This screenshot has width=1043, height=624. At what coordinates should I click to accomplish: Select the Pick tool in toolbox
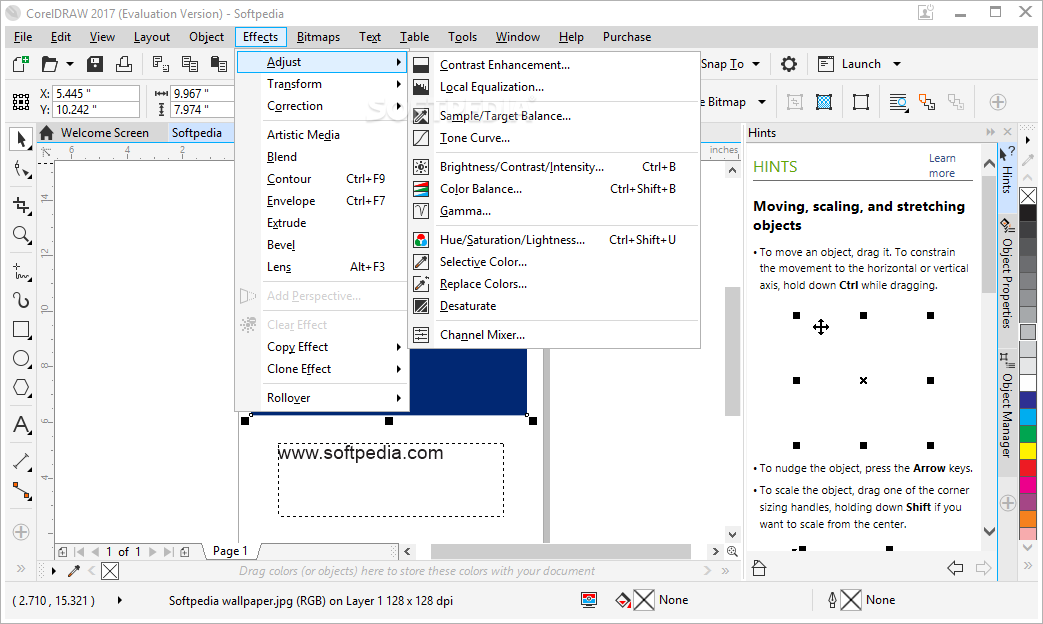(21, 139)
